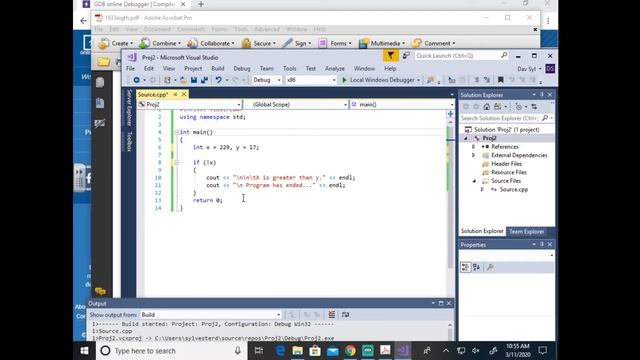Click the Property Pages wrench icon
The image size is (640, 360).
click(490, 267)
